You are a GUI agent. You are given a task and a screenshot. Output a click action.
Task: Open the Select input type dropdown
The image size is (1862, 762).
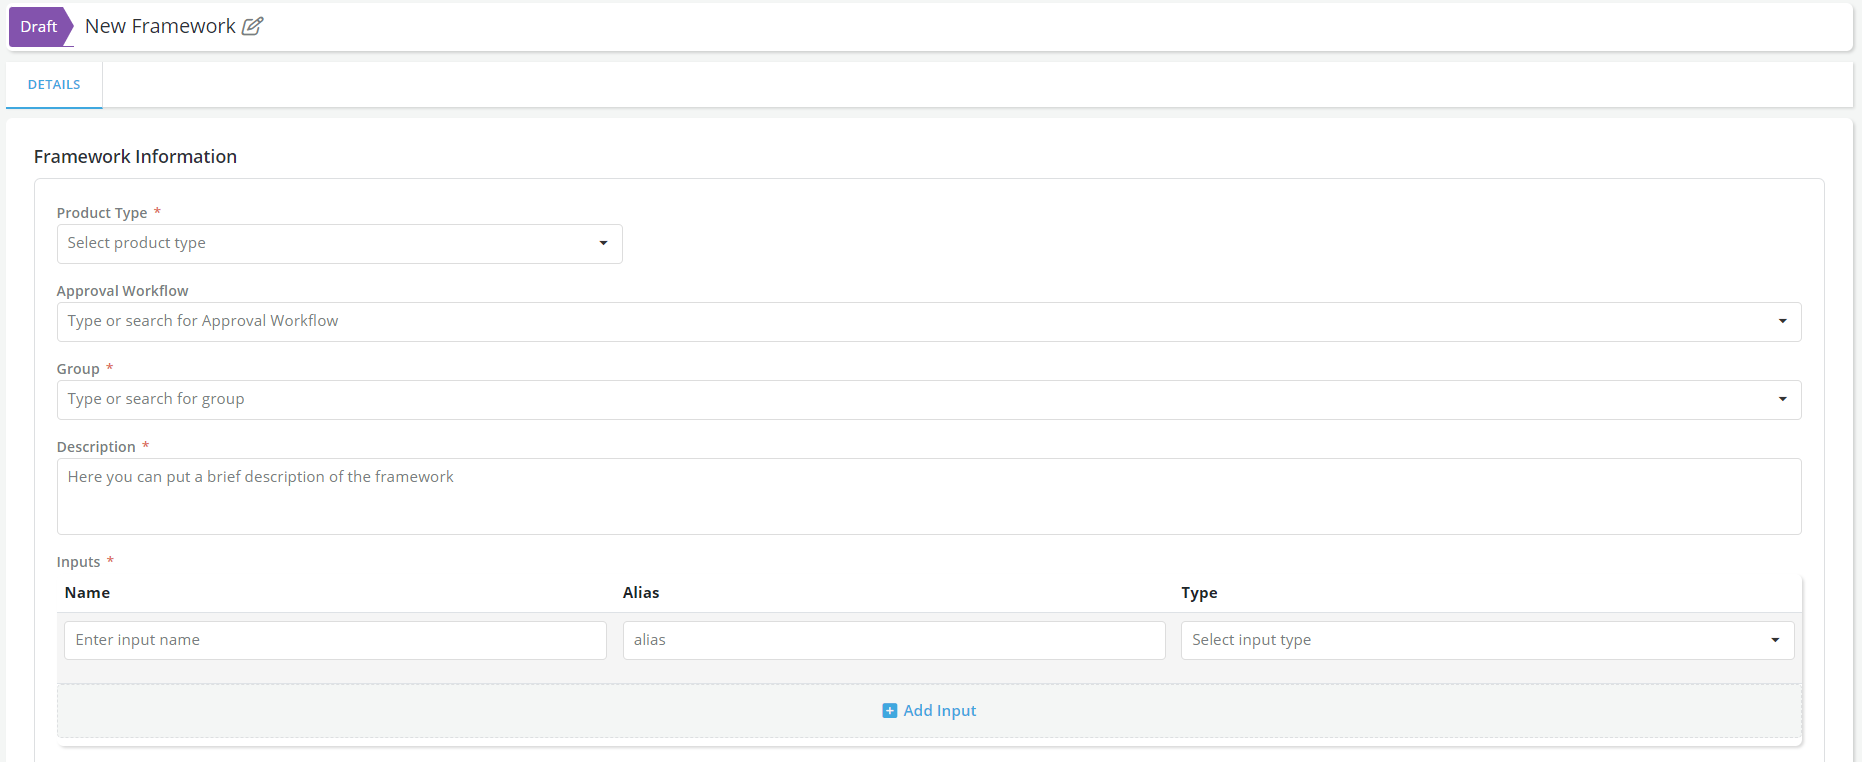pyautogui.click(x=1470, y=641)
